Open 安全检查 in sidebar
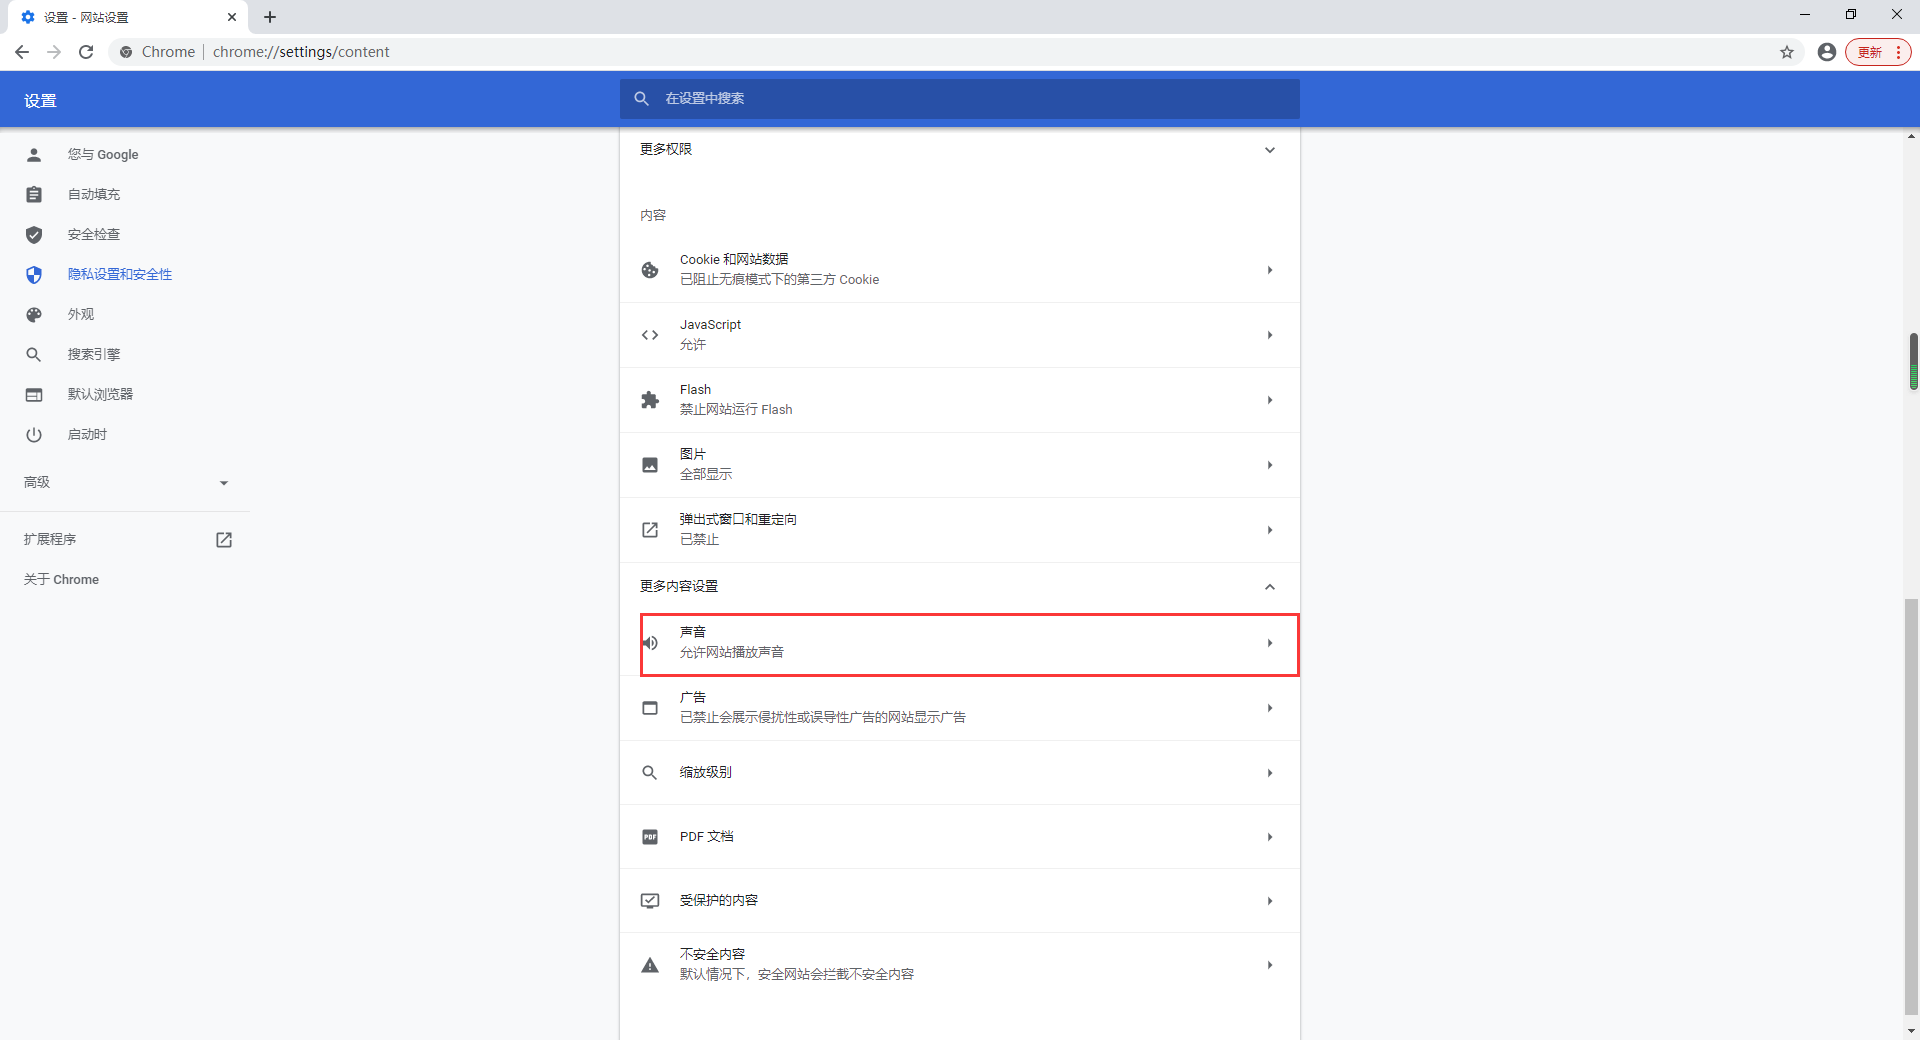 click(125, 235)
